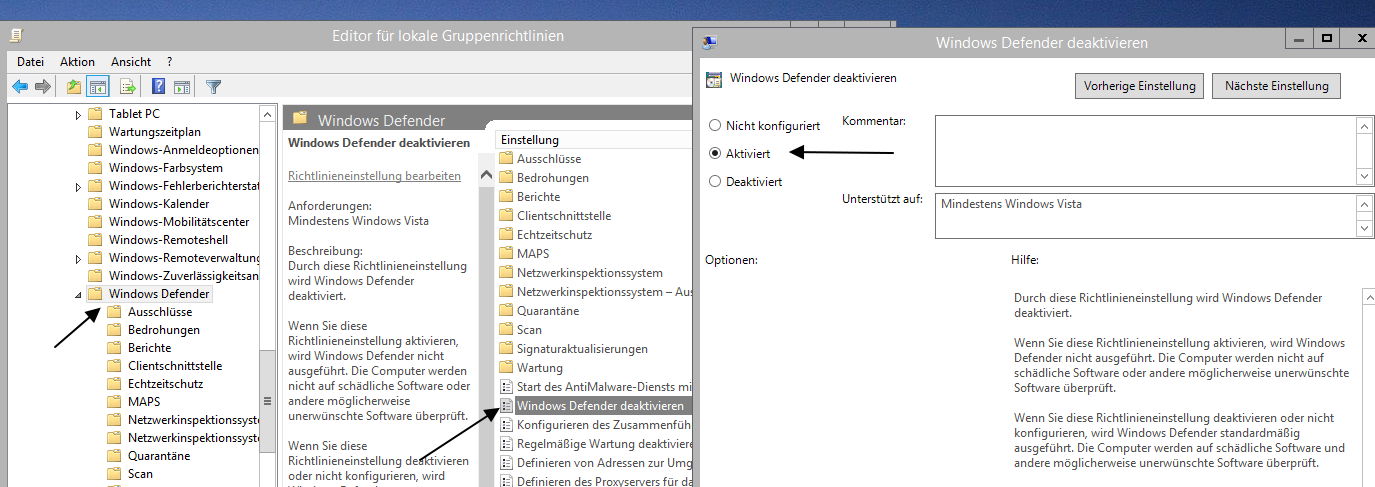Click the folder icon of Signaturaktualisierungen in list
Screen dimensions: 1375x487
coord(507,349)
